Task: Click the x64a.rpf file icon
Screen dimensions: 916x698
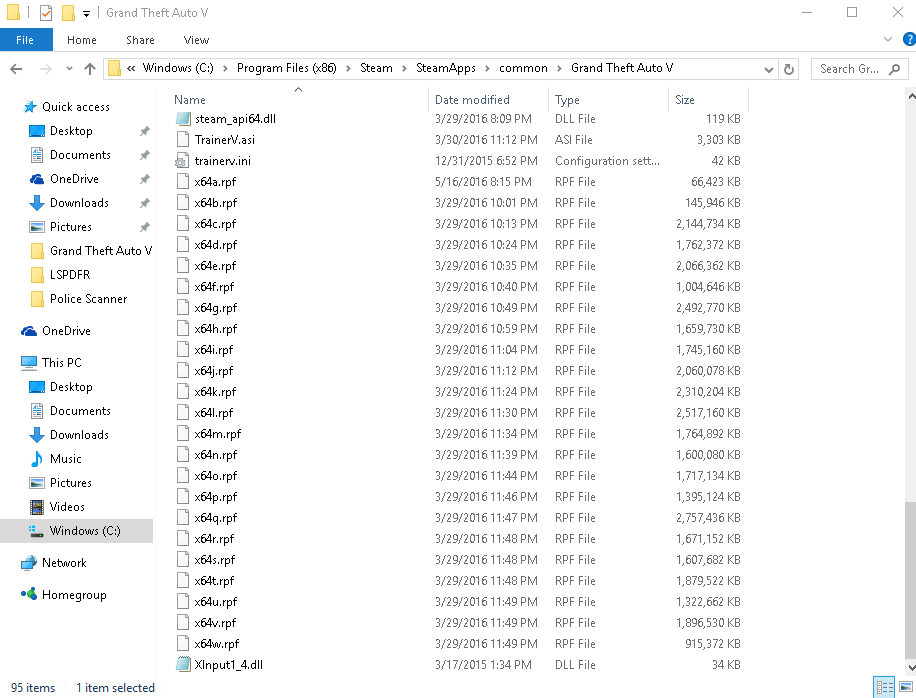Action: [183, 182]
